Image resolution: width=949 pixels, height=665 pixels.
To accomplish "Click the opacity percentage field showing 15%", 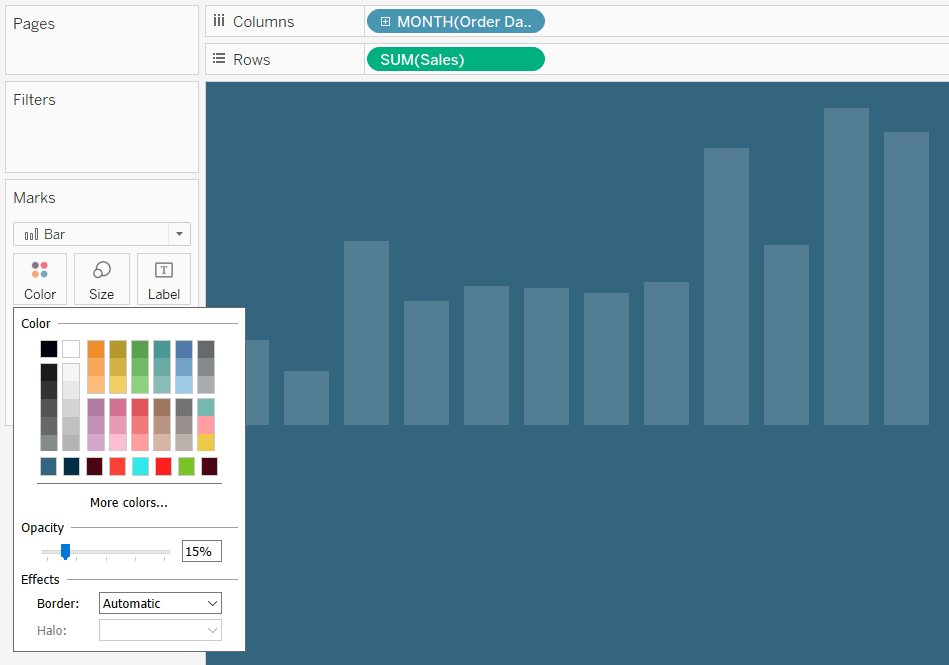I will pos(201,551).
